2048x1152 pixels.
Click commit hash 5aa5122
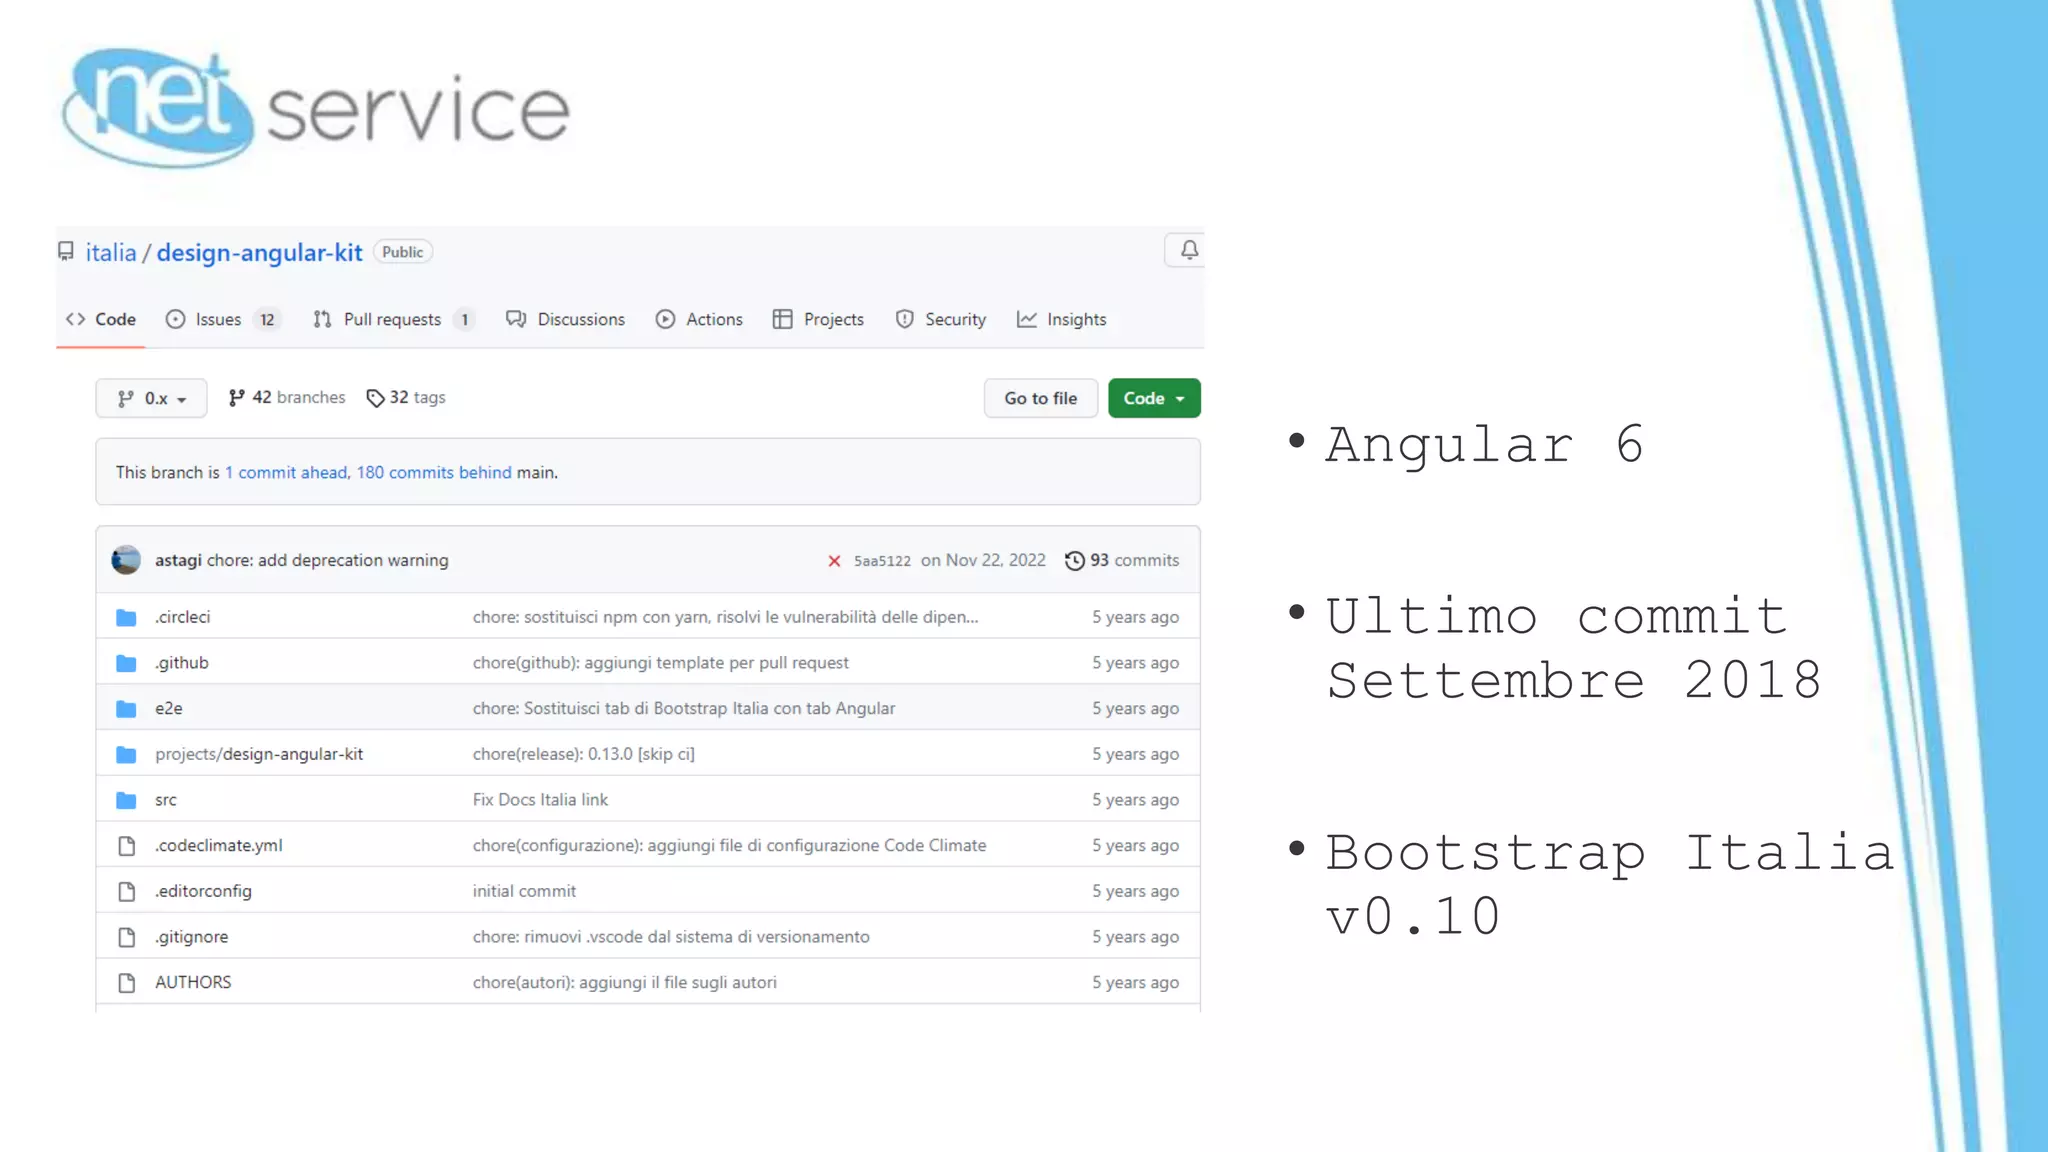pos(882,561)
